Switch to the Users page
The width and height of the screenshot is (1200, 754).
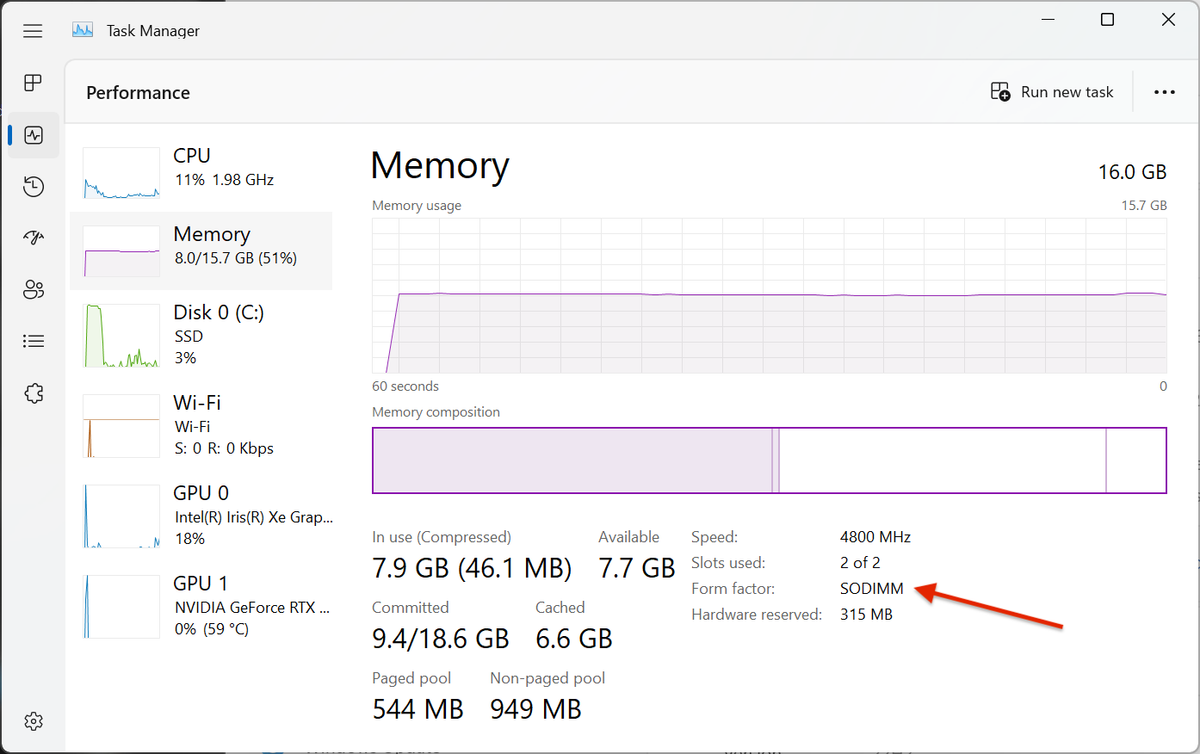point(33,290)
